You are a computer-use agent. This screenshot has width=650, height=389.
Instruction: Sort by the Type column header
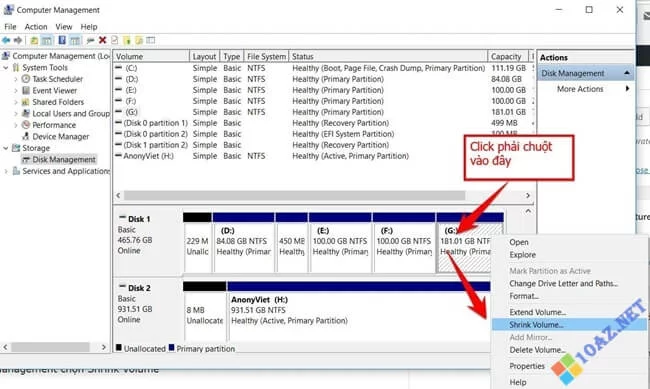pyautogui.click(x=231, y=56)
